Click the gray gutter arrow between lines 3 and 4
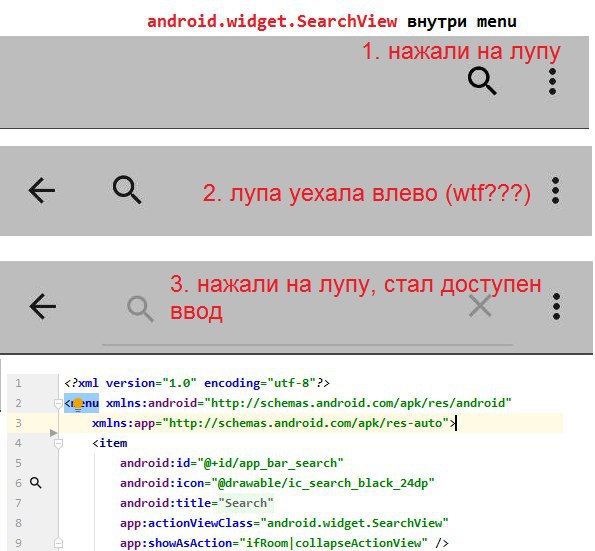595x551 pixels. point(54,433)
